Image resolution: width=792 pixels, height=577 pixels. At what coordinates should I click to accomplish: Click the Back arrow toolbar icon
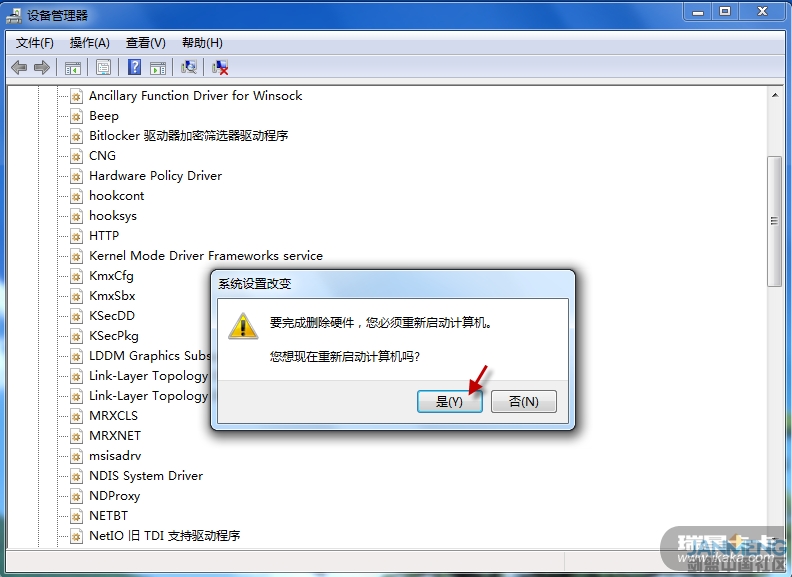tap(19, 67)
